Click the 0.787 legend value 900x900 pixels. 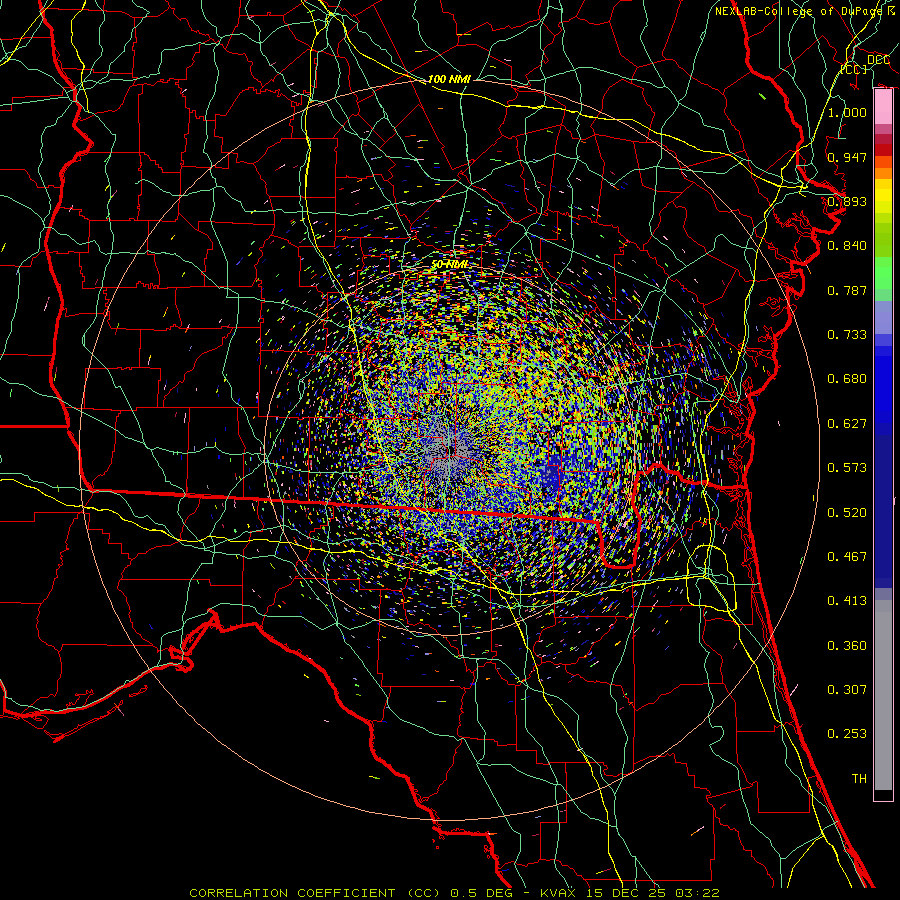pyautogui.click(x=847, y=290)
